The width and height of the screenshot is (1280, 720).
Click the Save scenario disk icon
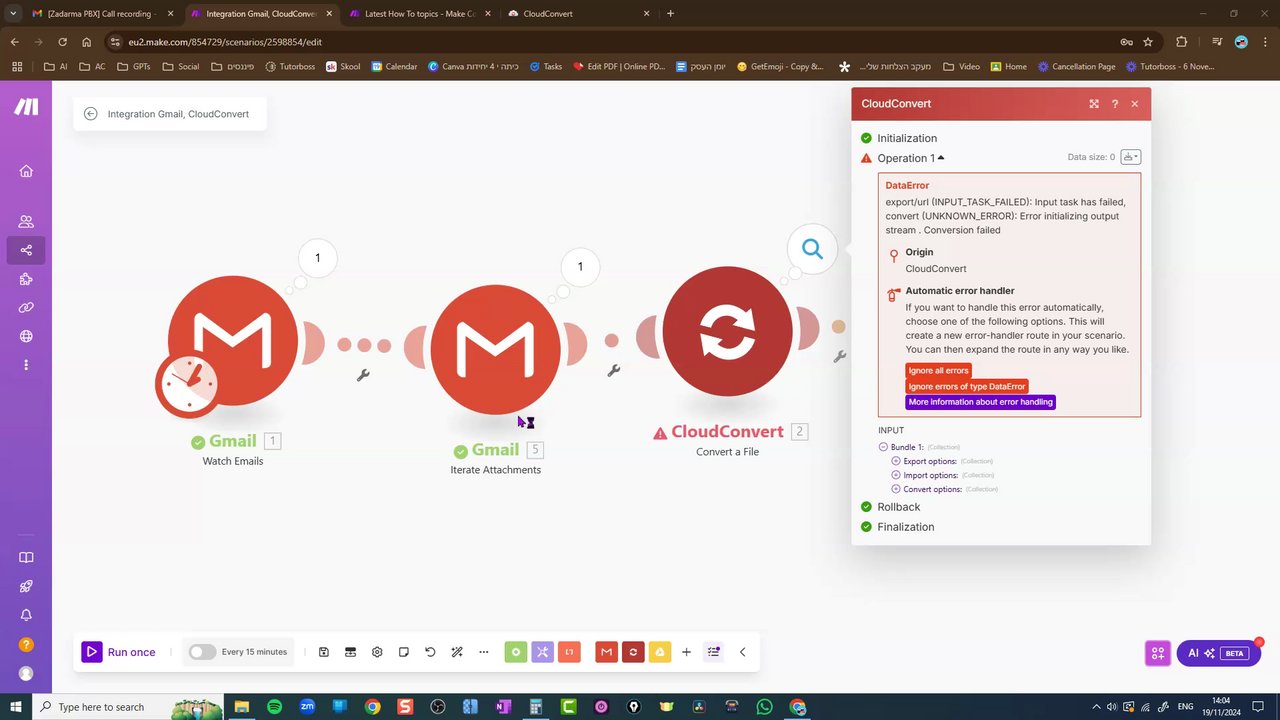click(324, 652)
